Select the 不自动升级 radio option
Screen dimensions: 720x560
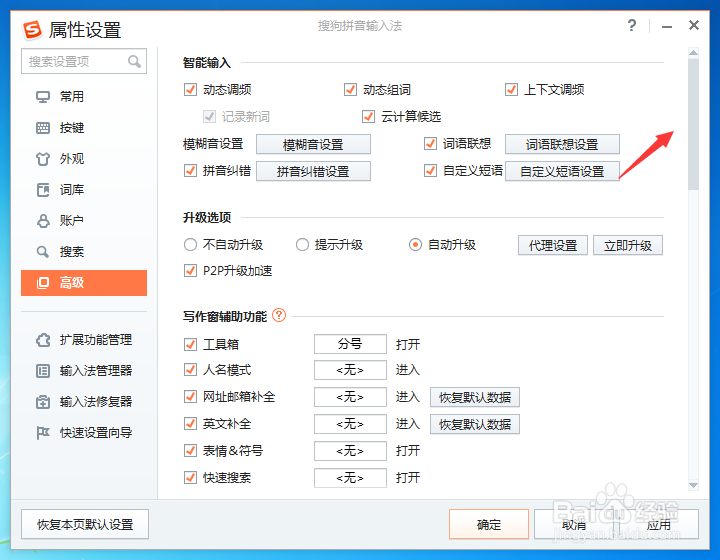tap(190, 245)
